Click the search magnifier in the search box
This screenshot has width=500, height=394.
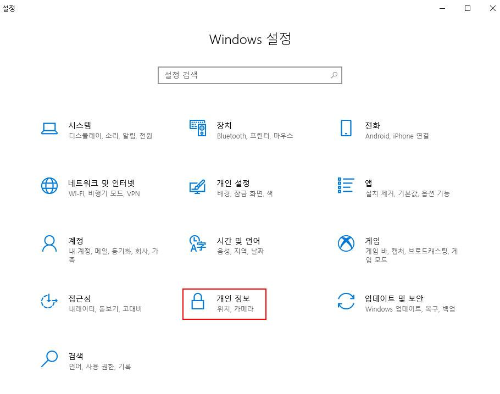tap(334, 75)
